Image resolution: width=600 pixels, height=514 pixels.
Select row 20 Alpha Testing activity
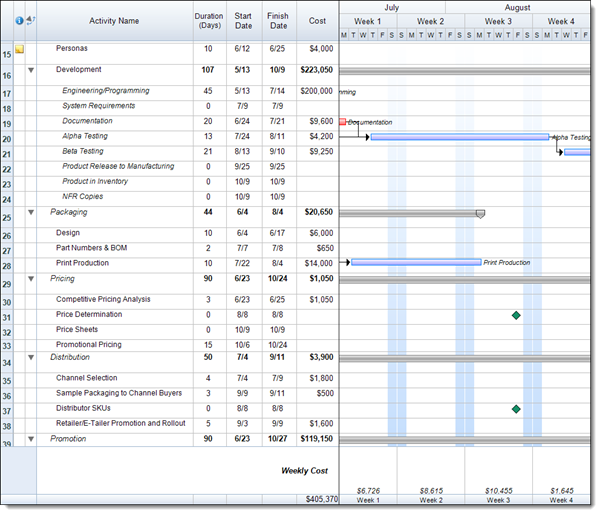point(85,136)
